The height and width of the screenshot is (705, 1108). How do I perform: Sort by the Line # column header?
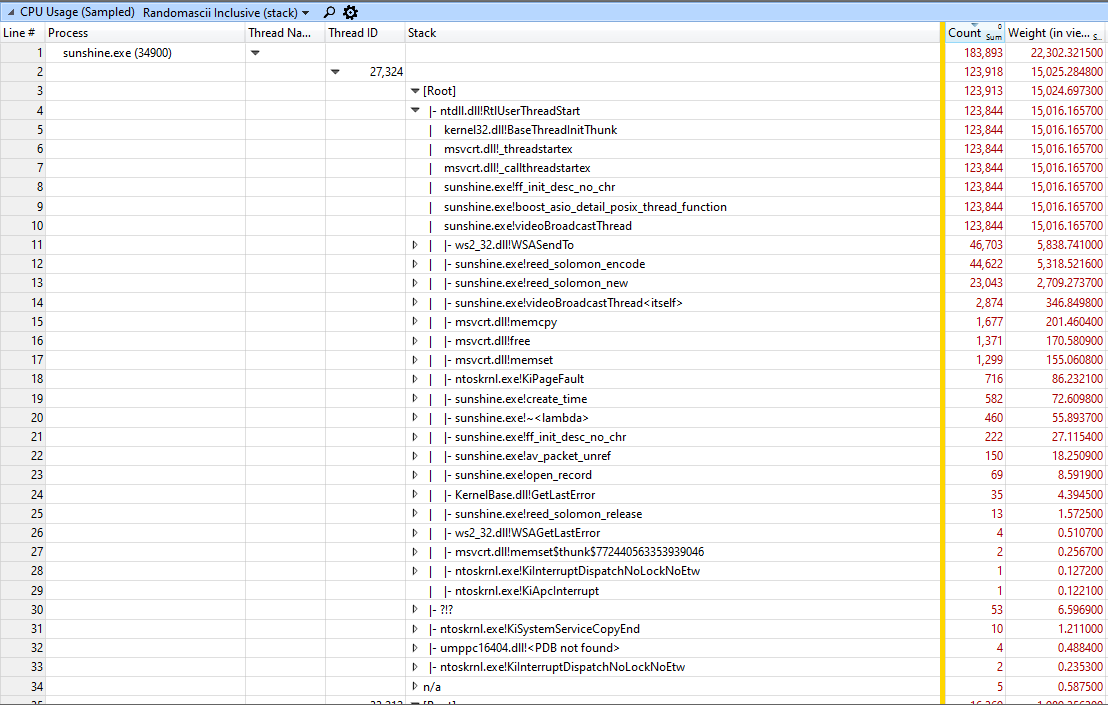(x=19, y=32)
